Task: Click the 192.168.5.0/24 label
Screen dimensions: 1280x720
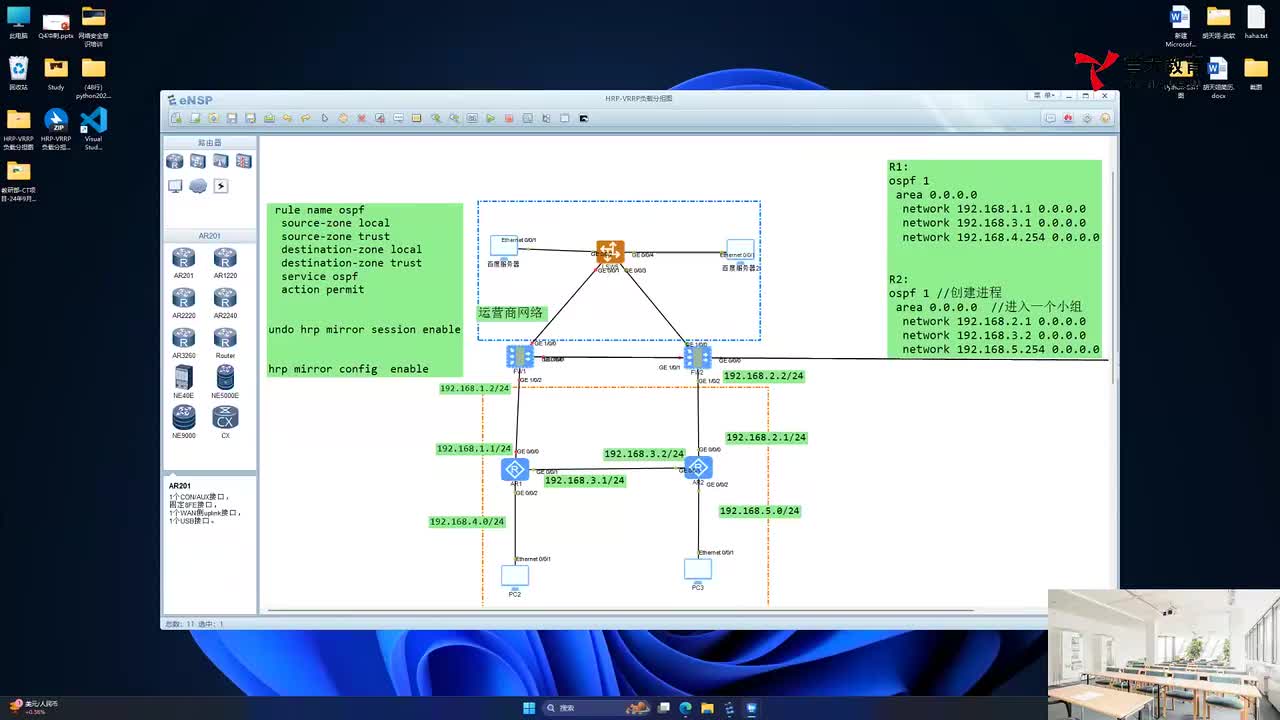Action: click(760, 511)
